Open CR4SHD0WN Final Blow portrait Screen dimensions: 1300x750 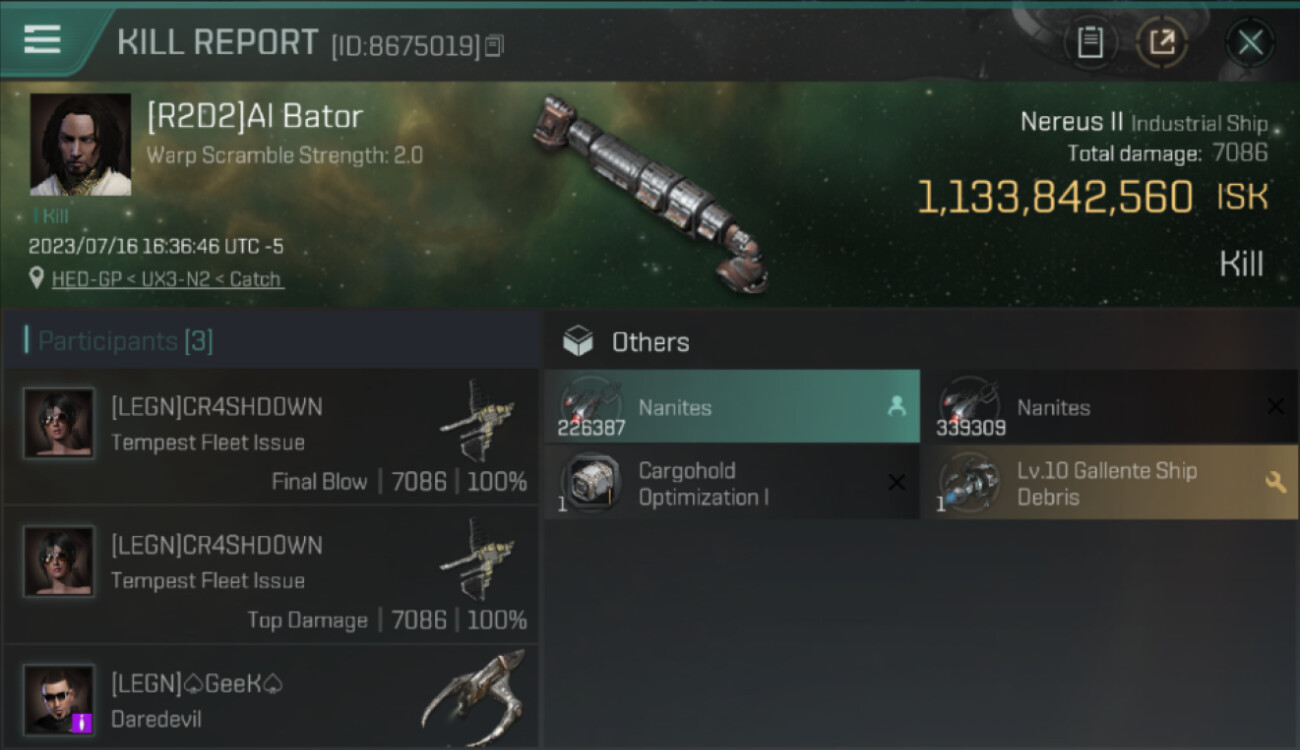point(59,423)
